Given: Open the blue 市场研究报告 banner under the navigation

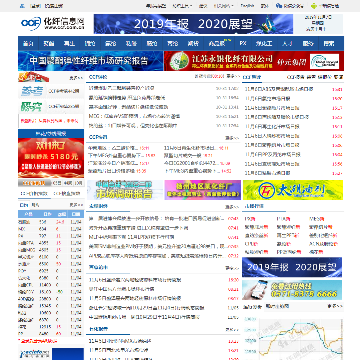Looking at the screenshot, I should pyautogui.click(x=91, y=61).
